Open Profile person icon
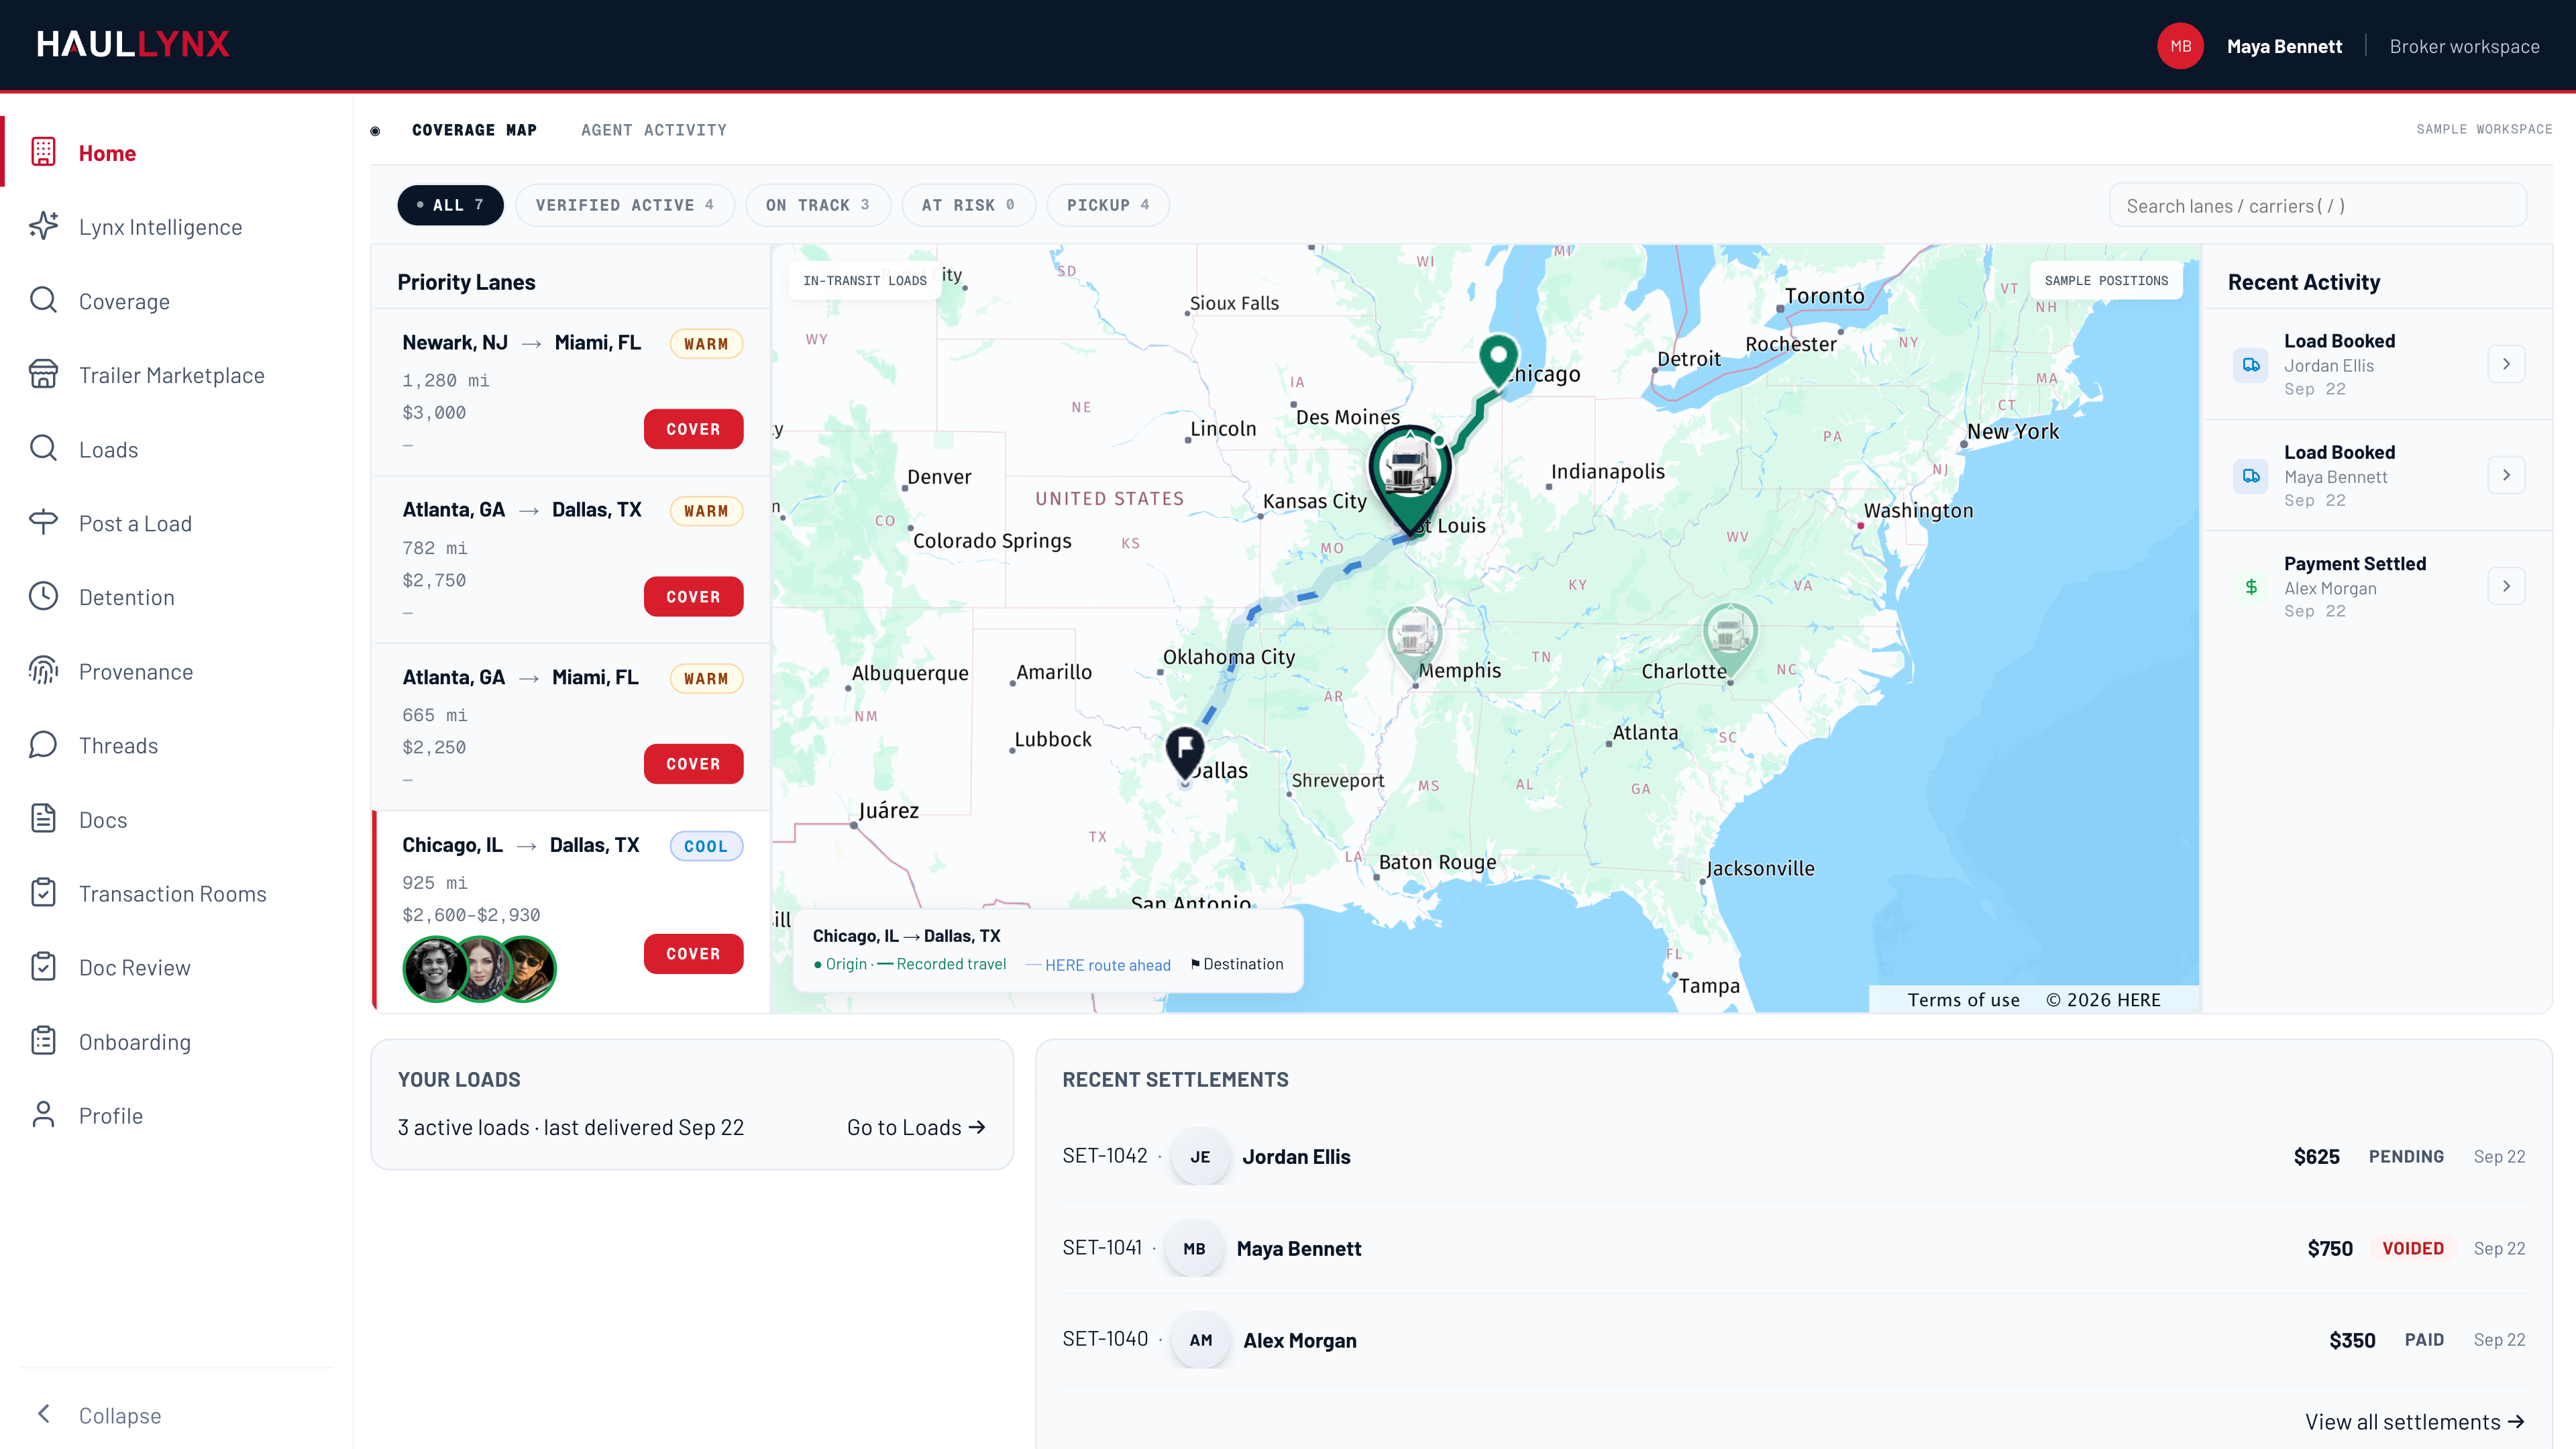2576x1449 pixels. click(43, 1115)
